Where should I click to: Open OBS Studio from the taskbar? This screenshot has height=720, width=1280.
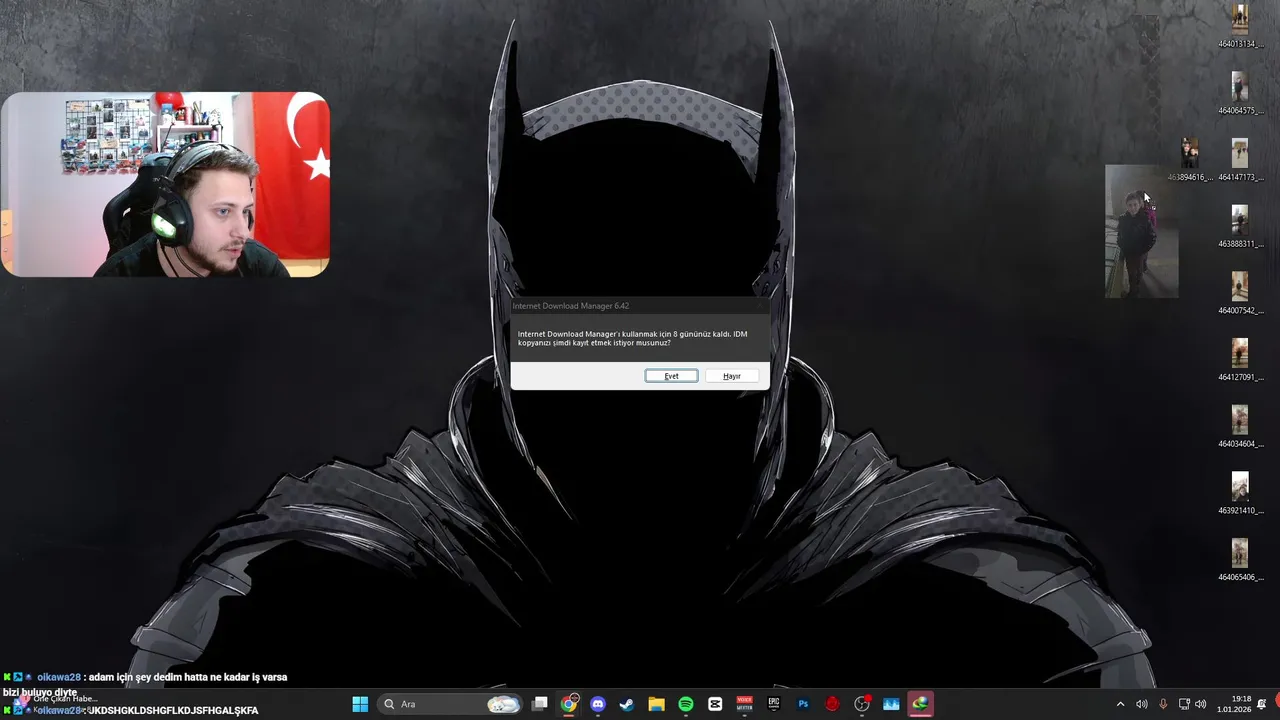click(862, 704)
